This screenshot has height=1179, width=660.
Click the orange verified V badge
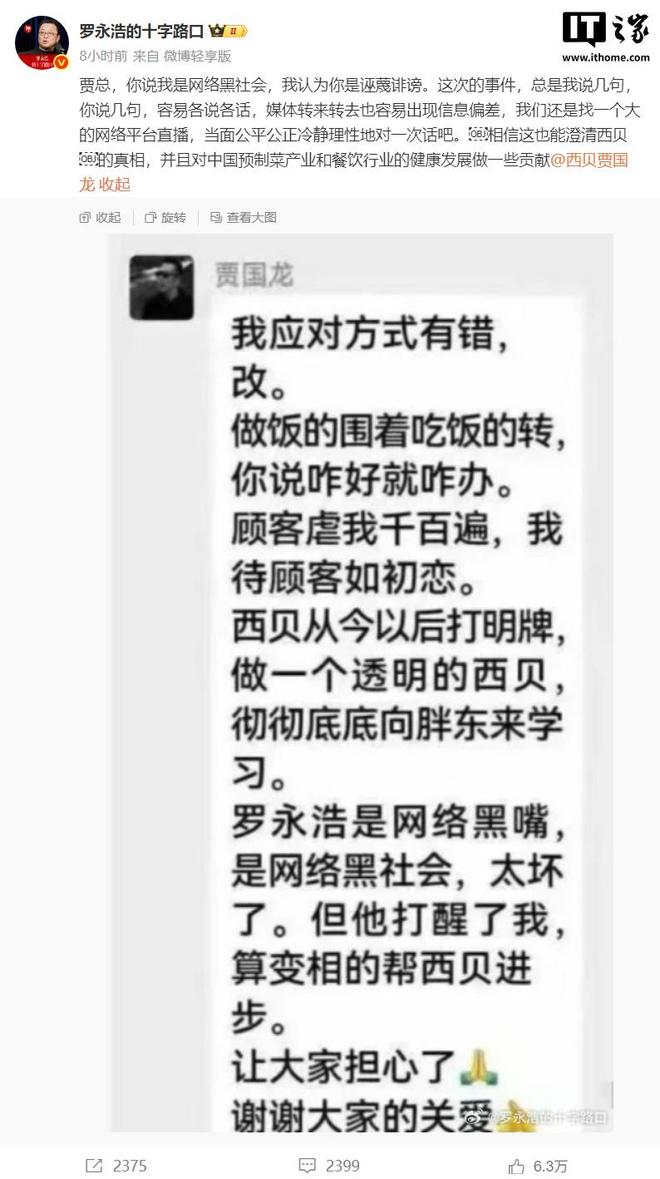tap(61, 62)
